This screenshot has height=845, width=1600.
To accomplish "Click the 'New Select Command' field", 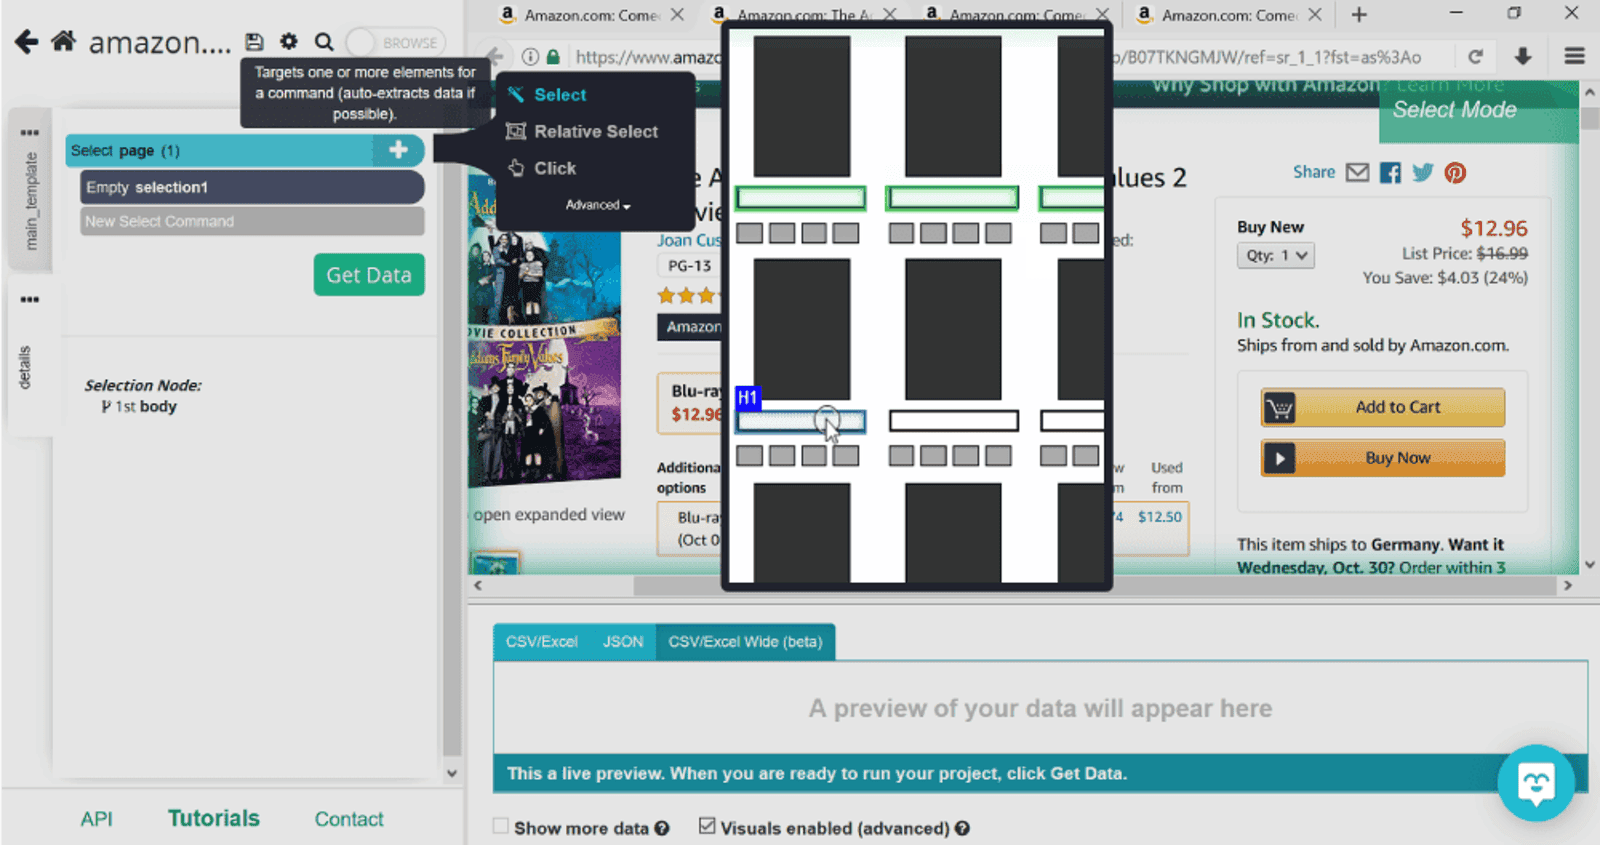I will (252, 221).
